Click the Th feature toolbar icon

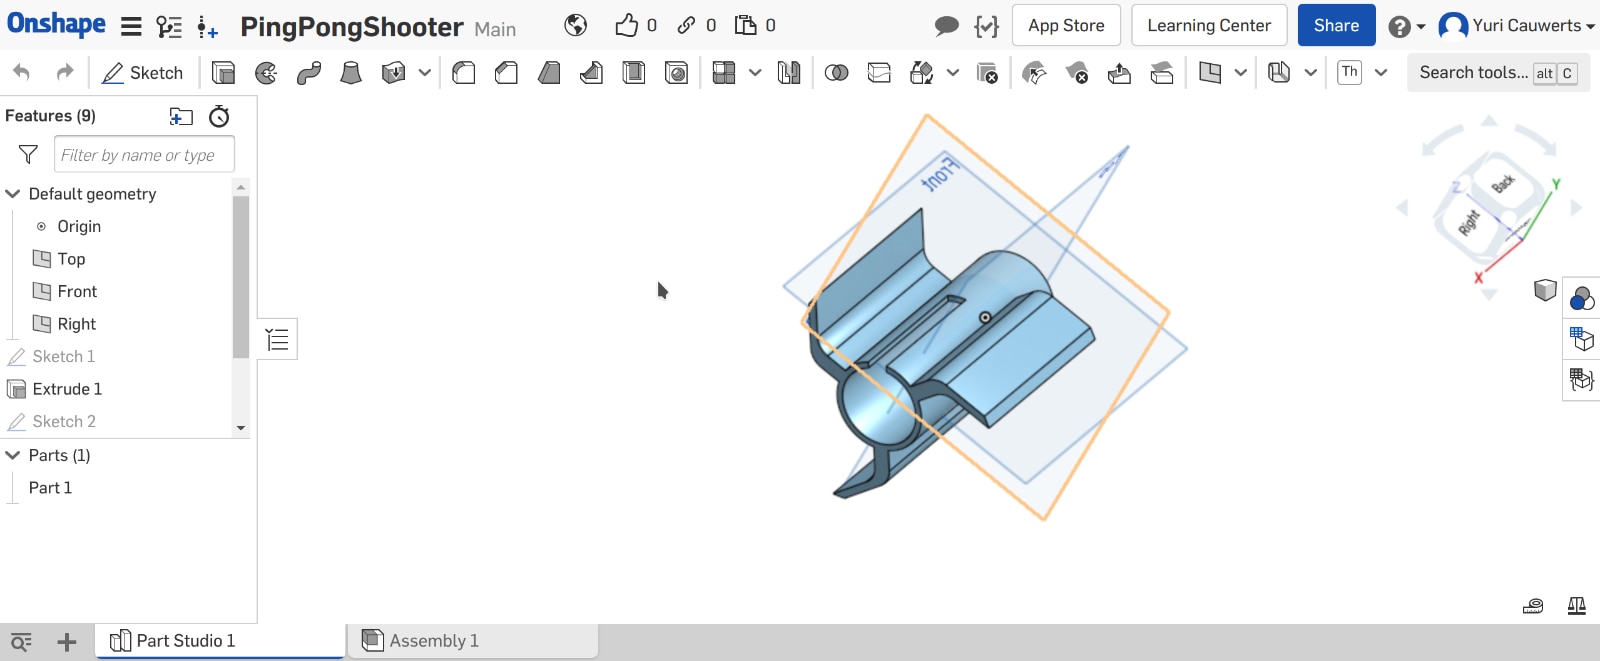click(1350, 72)
